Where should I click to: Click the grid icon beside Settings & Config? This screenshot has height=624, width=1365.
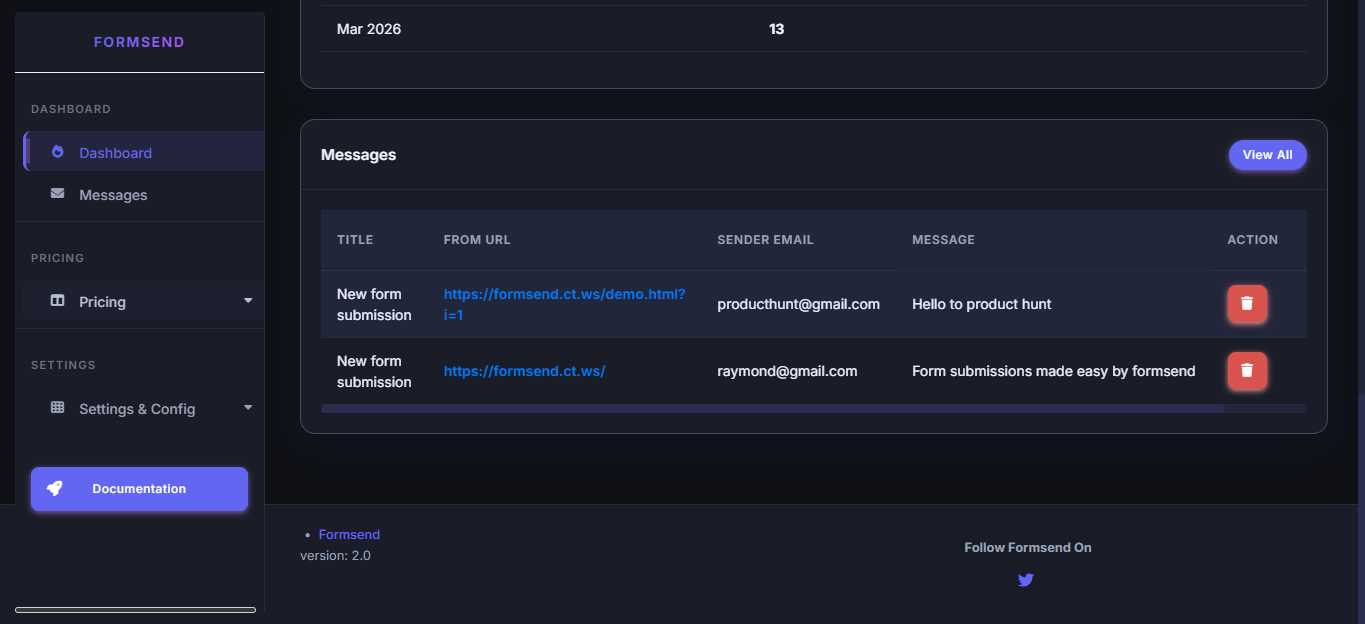[58, 408]
